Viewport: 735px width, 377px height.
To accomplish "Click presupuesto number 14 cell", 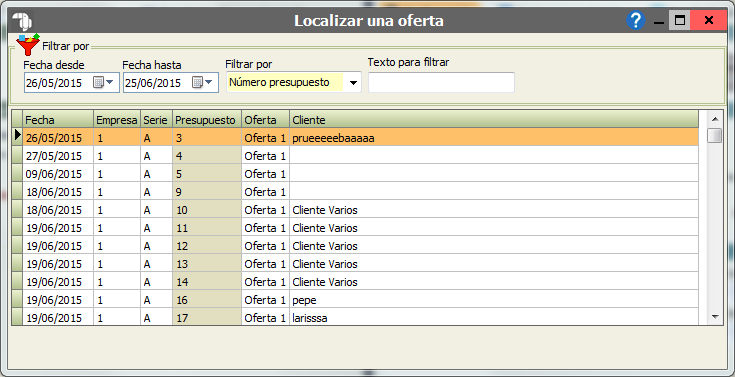I will pyautogui.click(x=207, y=282).
